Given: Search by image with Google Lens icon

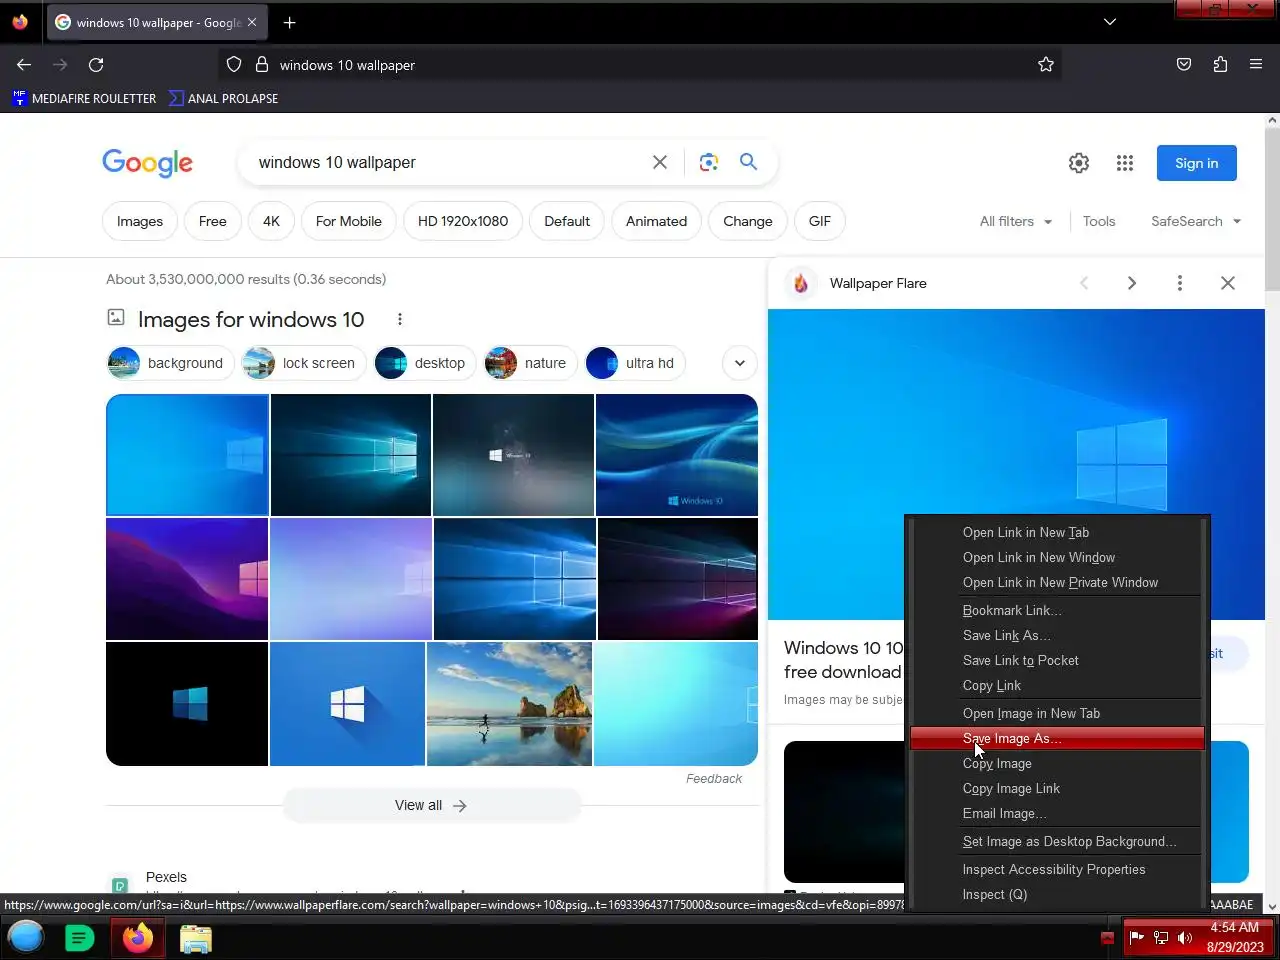Looking at the screenshot, I should (x=709, y=162).
